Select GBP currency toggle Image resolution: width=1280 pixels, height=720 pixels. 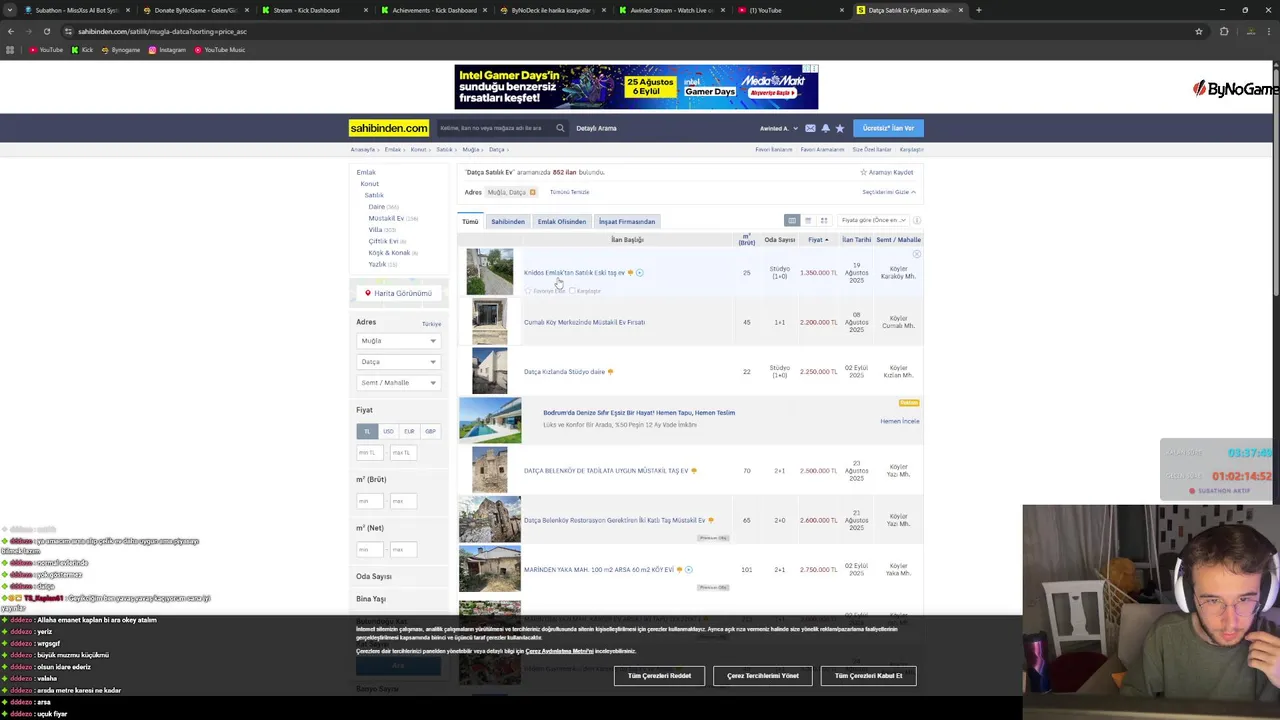tap(430, 431)
